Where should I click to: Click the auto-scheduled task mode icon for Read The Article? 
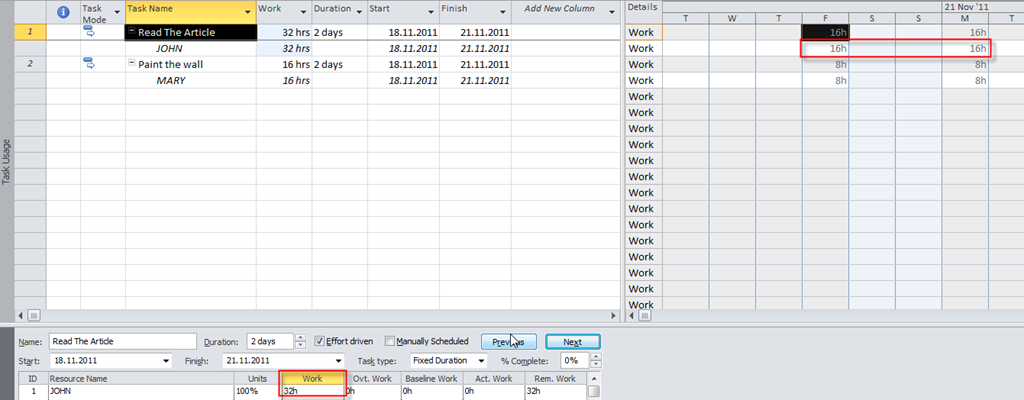pyautogui.click(x=88, y=32)
